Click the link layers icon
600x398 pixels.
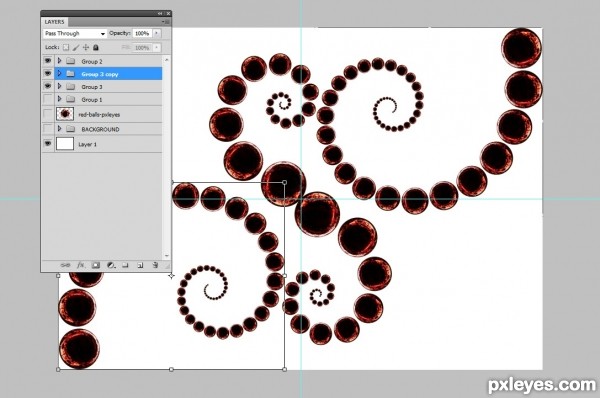coord(65,265)
